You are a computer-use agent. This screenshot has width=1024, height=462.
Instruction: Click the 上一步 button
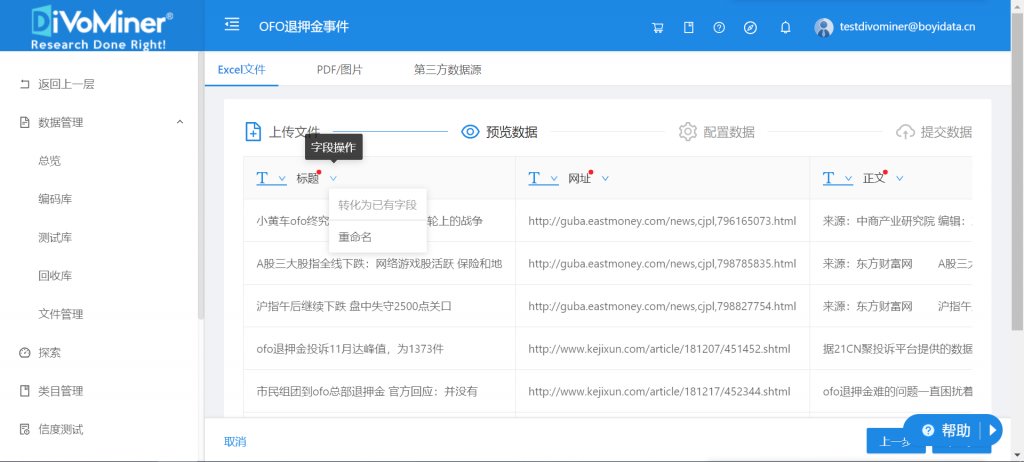pyautogui.click(x=895, y=442)
